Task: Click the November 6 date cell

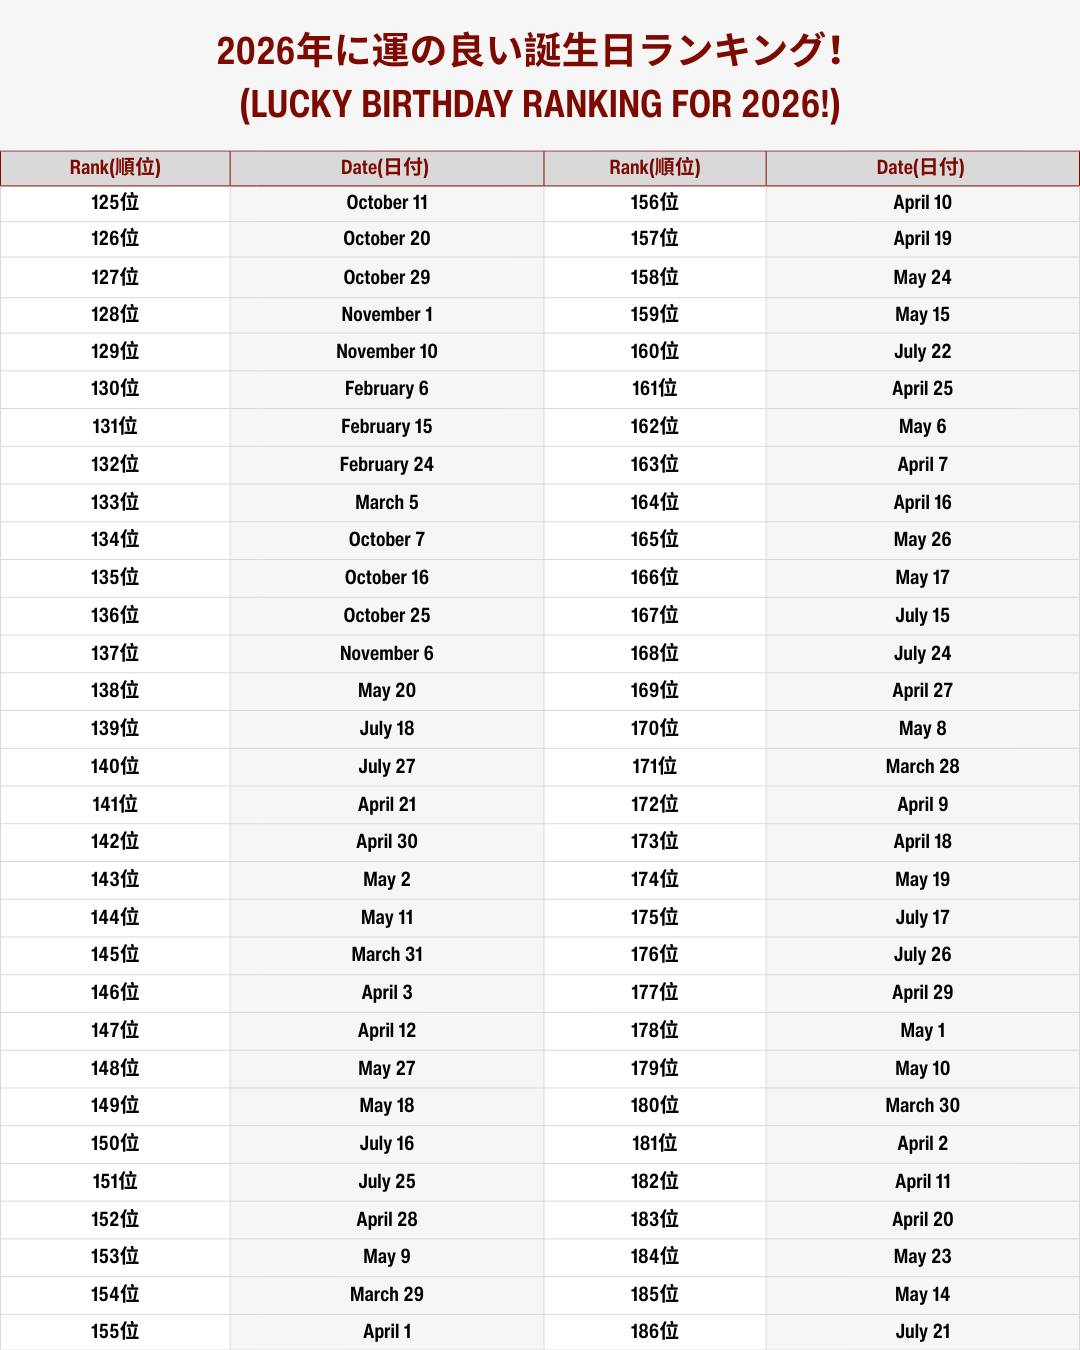Action: point(387,654)
